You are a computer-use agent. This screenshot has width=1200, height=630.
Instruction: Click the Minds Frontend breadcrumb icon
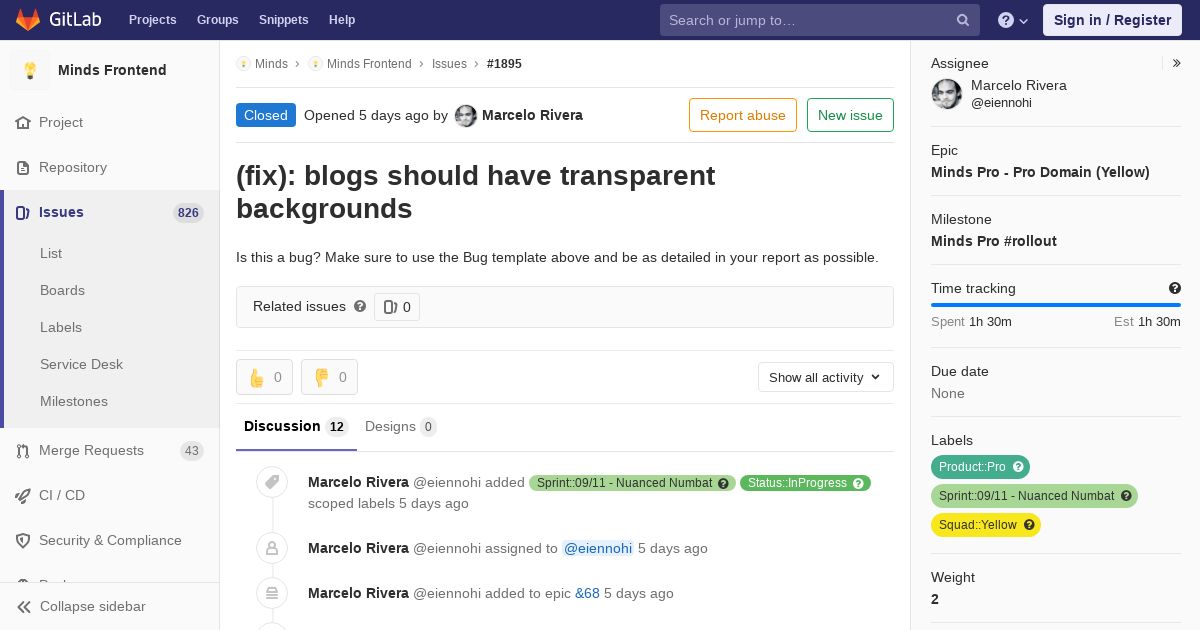(x=315, y=64)
